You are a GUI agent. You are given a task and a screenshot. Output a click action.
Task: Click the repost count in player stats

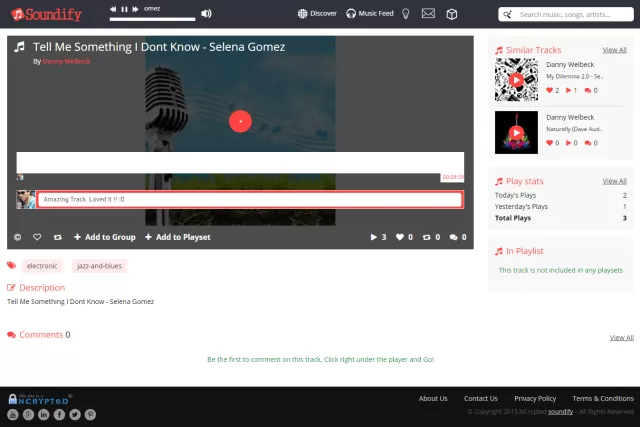431,237
